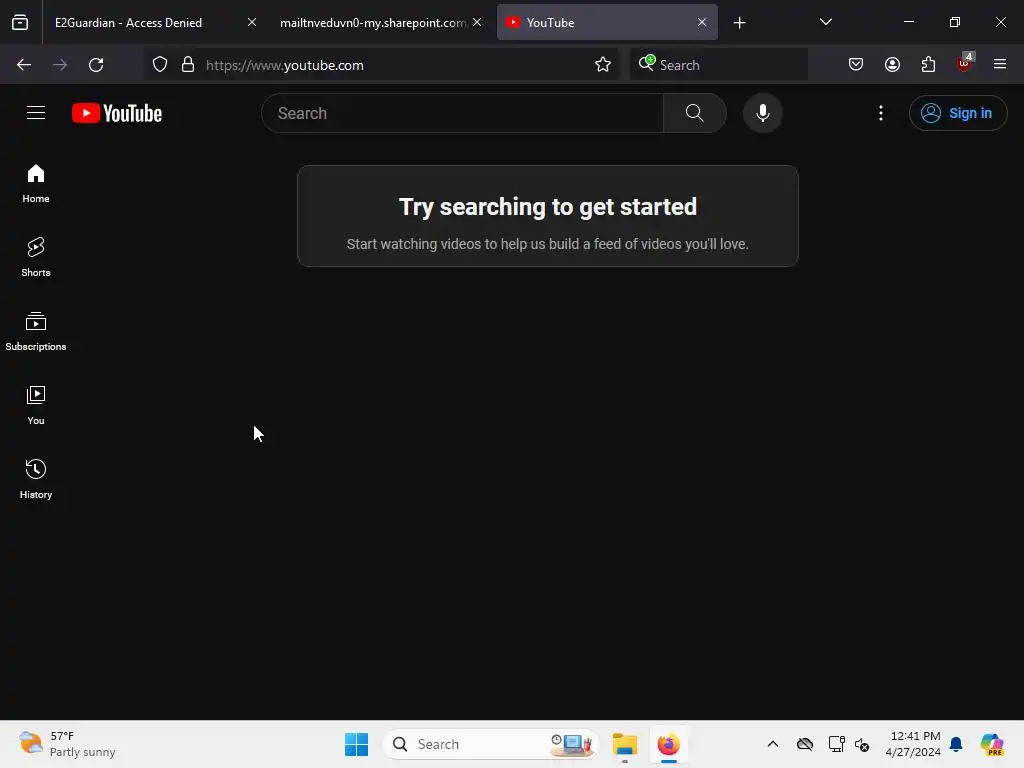Open the uBlock Origin extension icon
The width and height of the screenshot is (1024, 768).
964,63
